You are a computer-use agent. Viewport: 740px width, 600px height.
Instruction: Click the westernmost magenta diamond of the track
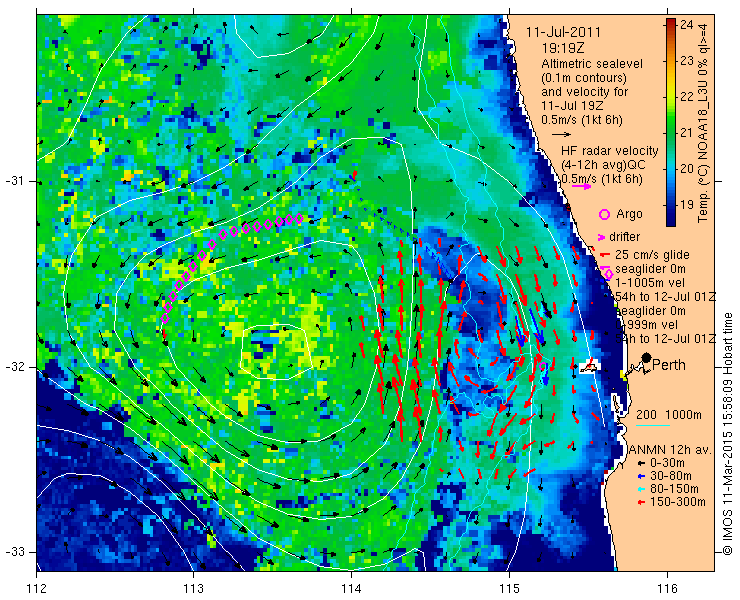click(x=165, y=318)
